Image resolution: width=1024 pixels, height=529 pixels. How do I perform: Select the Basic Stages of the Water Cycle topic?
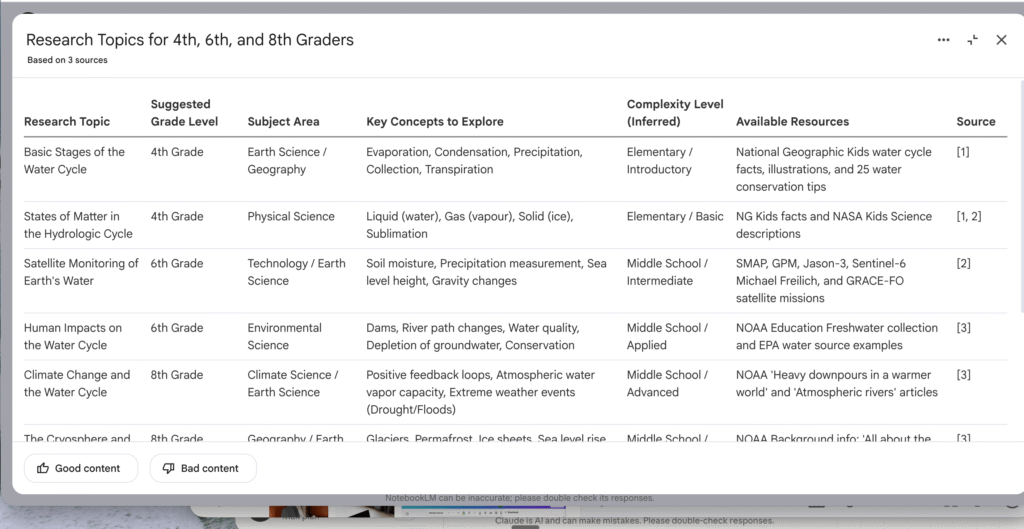74,161
